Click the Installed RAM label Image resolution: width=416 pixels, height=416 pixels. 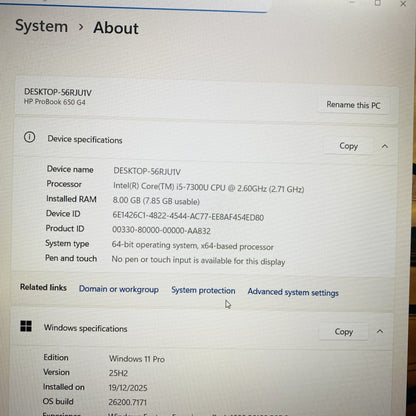(71, 199)
